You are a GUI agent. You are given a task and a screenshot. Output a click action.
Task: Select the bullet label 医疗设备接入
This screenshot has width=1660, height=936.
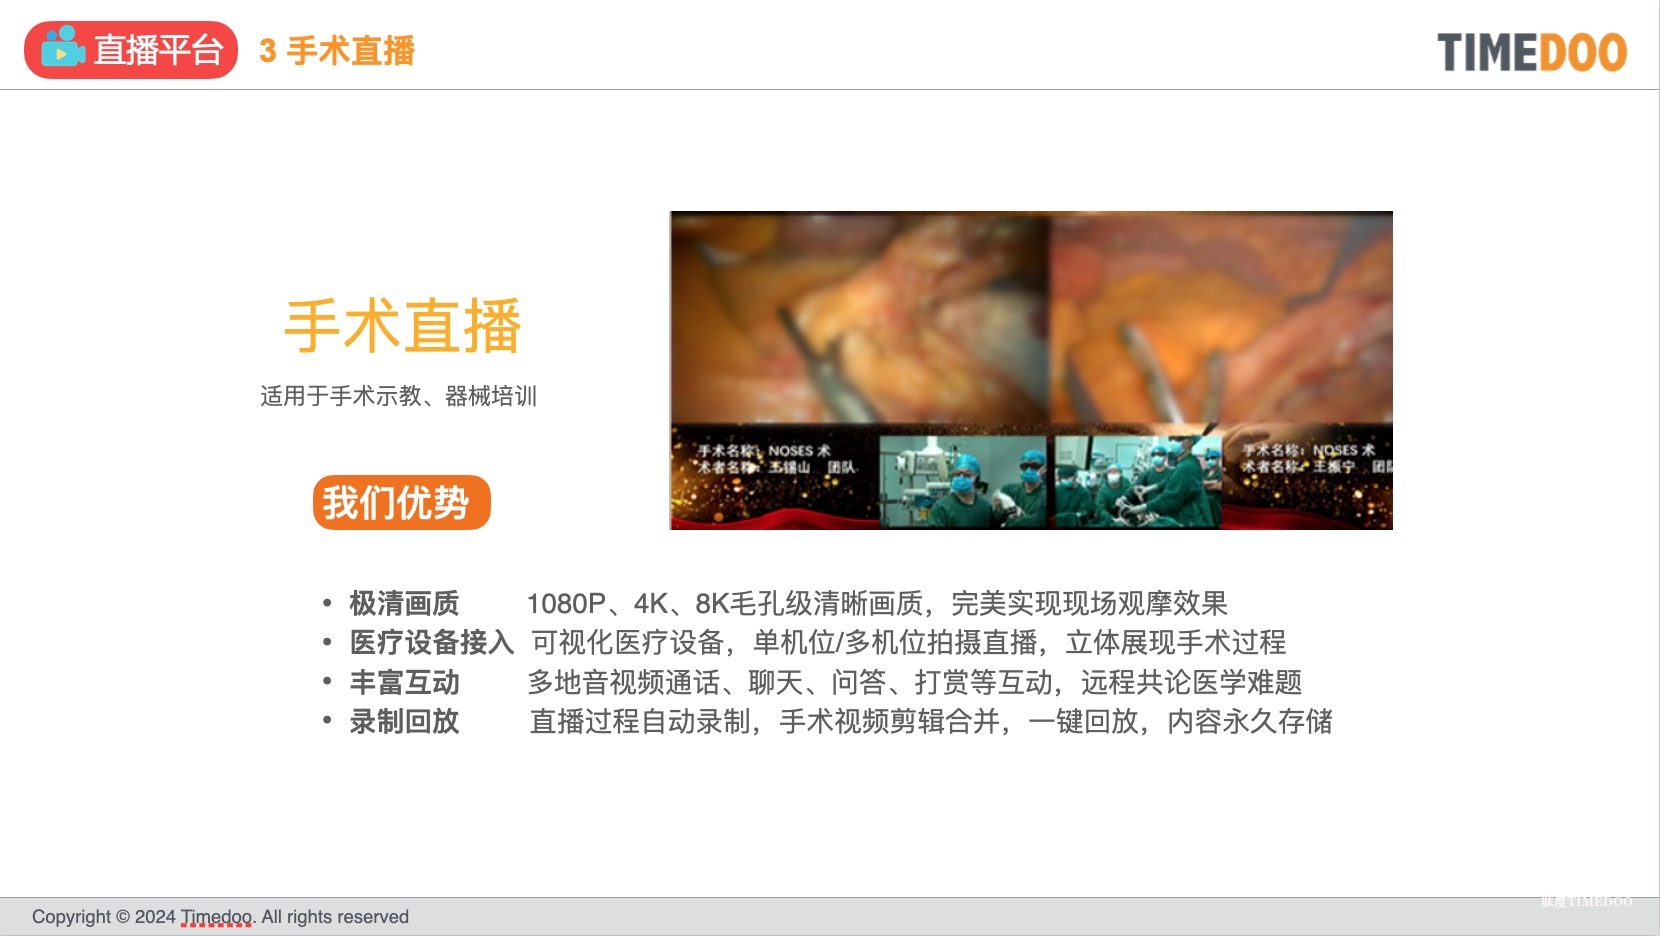(x=432, y=642)
